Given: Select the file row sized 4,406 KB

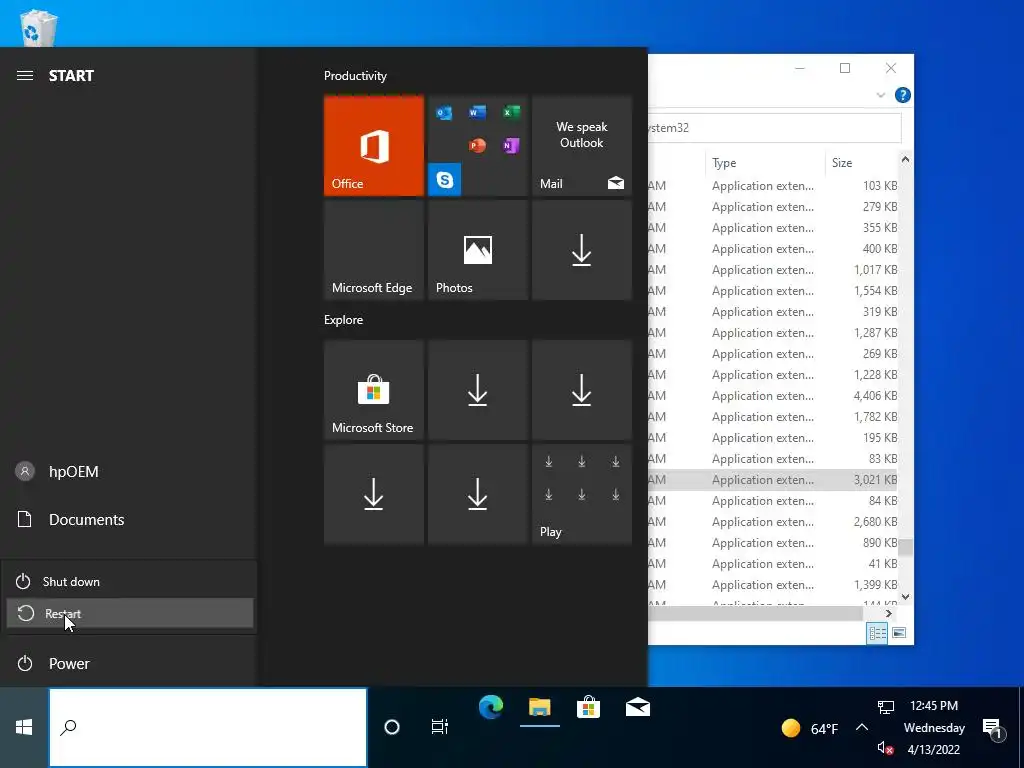Looking at the screenshot, I should [x=773, y=395].
